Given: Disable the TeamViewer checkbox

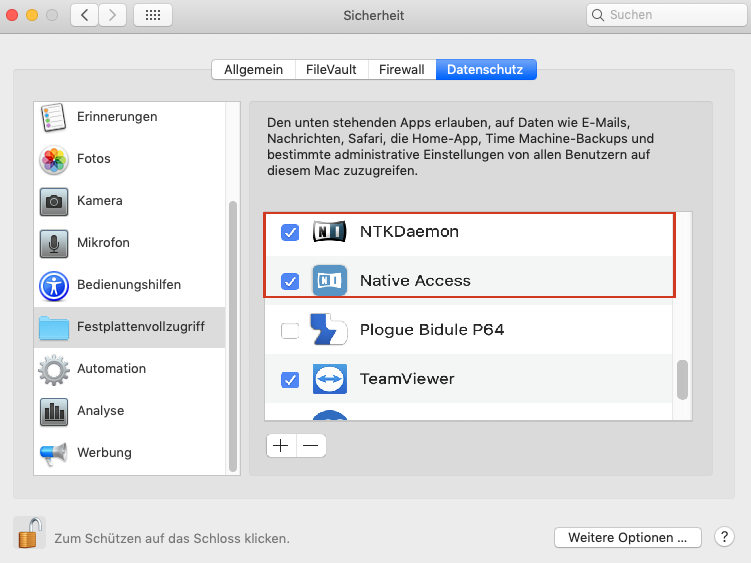Looking at the screenshot, I should point(290,380).
